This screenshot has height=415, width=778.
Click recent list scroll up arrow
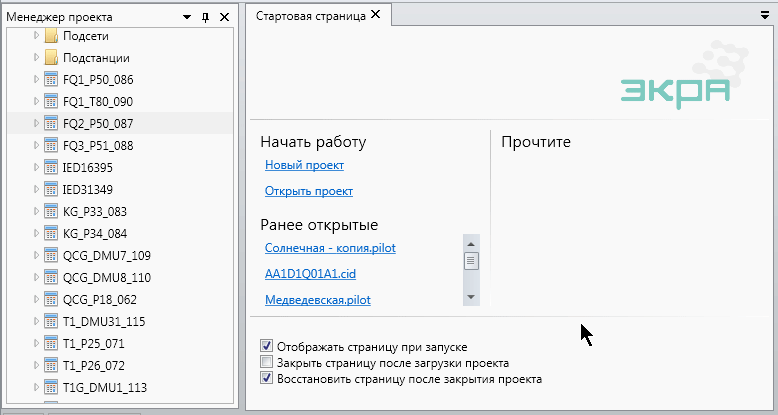[x=471, y=244]
